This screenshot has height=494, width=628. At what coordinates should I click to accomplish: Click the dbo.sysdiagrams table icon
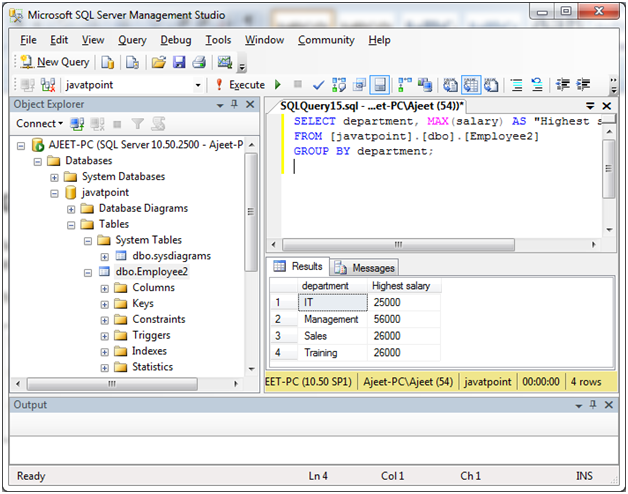[121, 256]
